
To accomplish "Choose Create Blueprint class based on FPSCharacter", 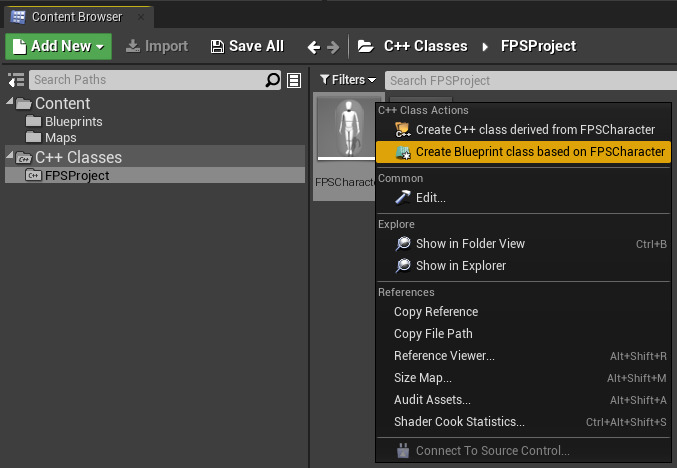I will click(x=523, y=152).
